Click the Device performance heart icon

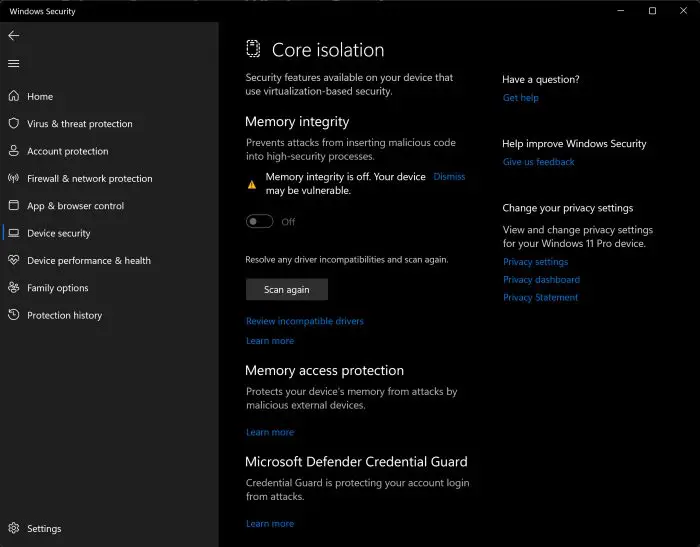tap(14, 260)
